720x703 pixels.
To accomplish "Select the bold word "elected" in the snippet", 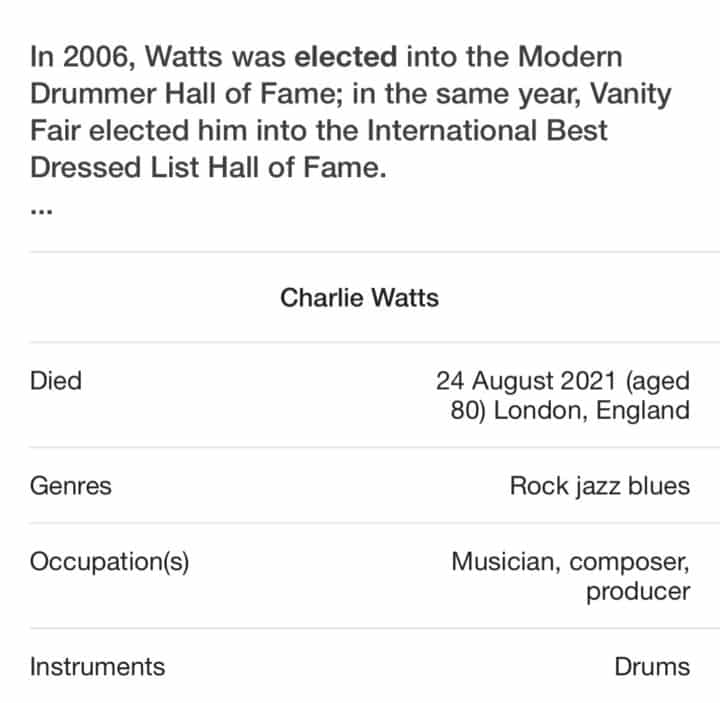I will [x=346, y=56].
